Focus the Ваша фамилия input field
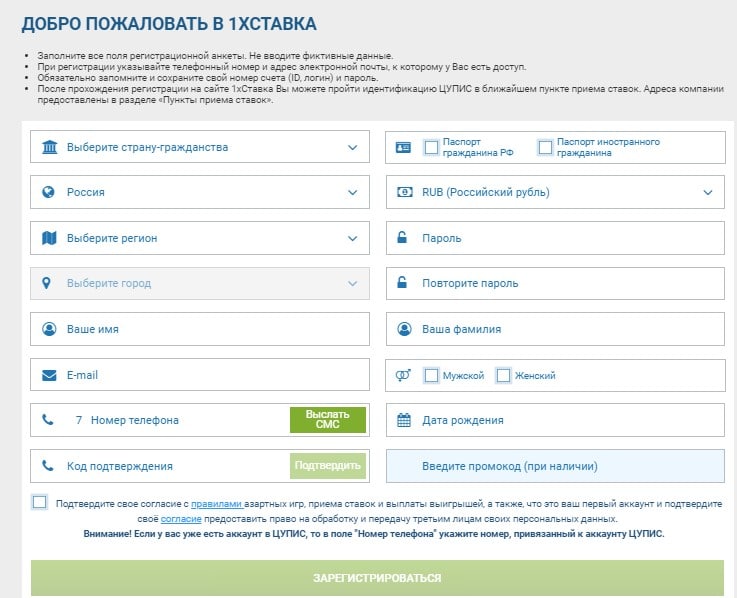This screenshot has width=737, height=598. pos(555,329)
